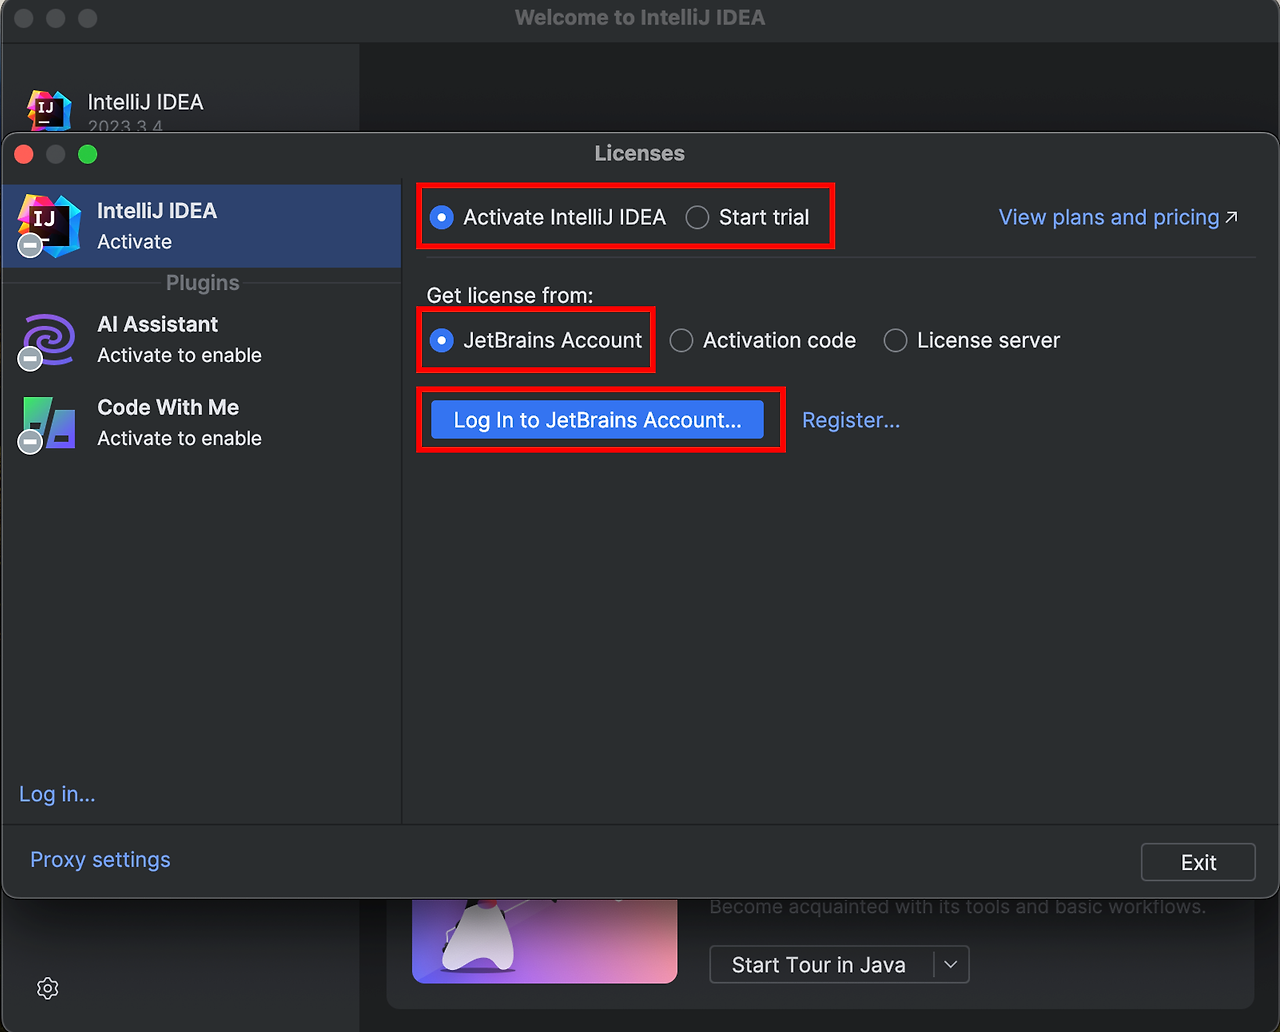
Task: Close the Licenses dialog with red button
Action: pyautogui.click(x=24, y=154)
